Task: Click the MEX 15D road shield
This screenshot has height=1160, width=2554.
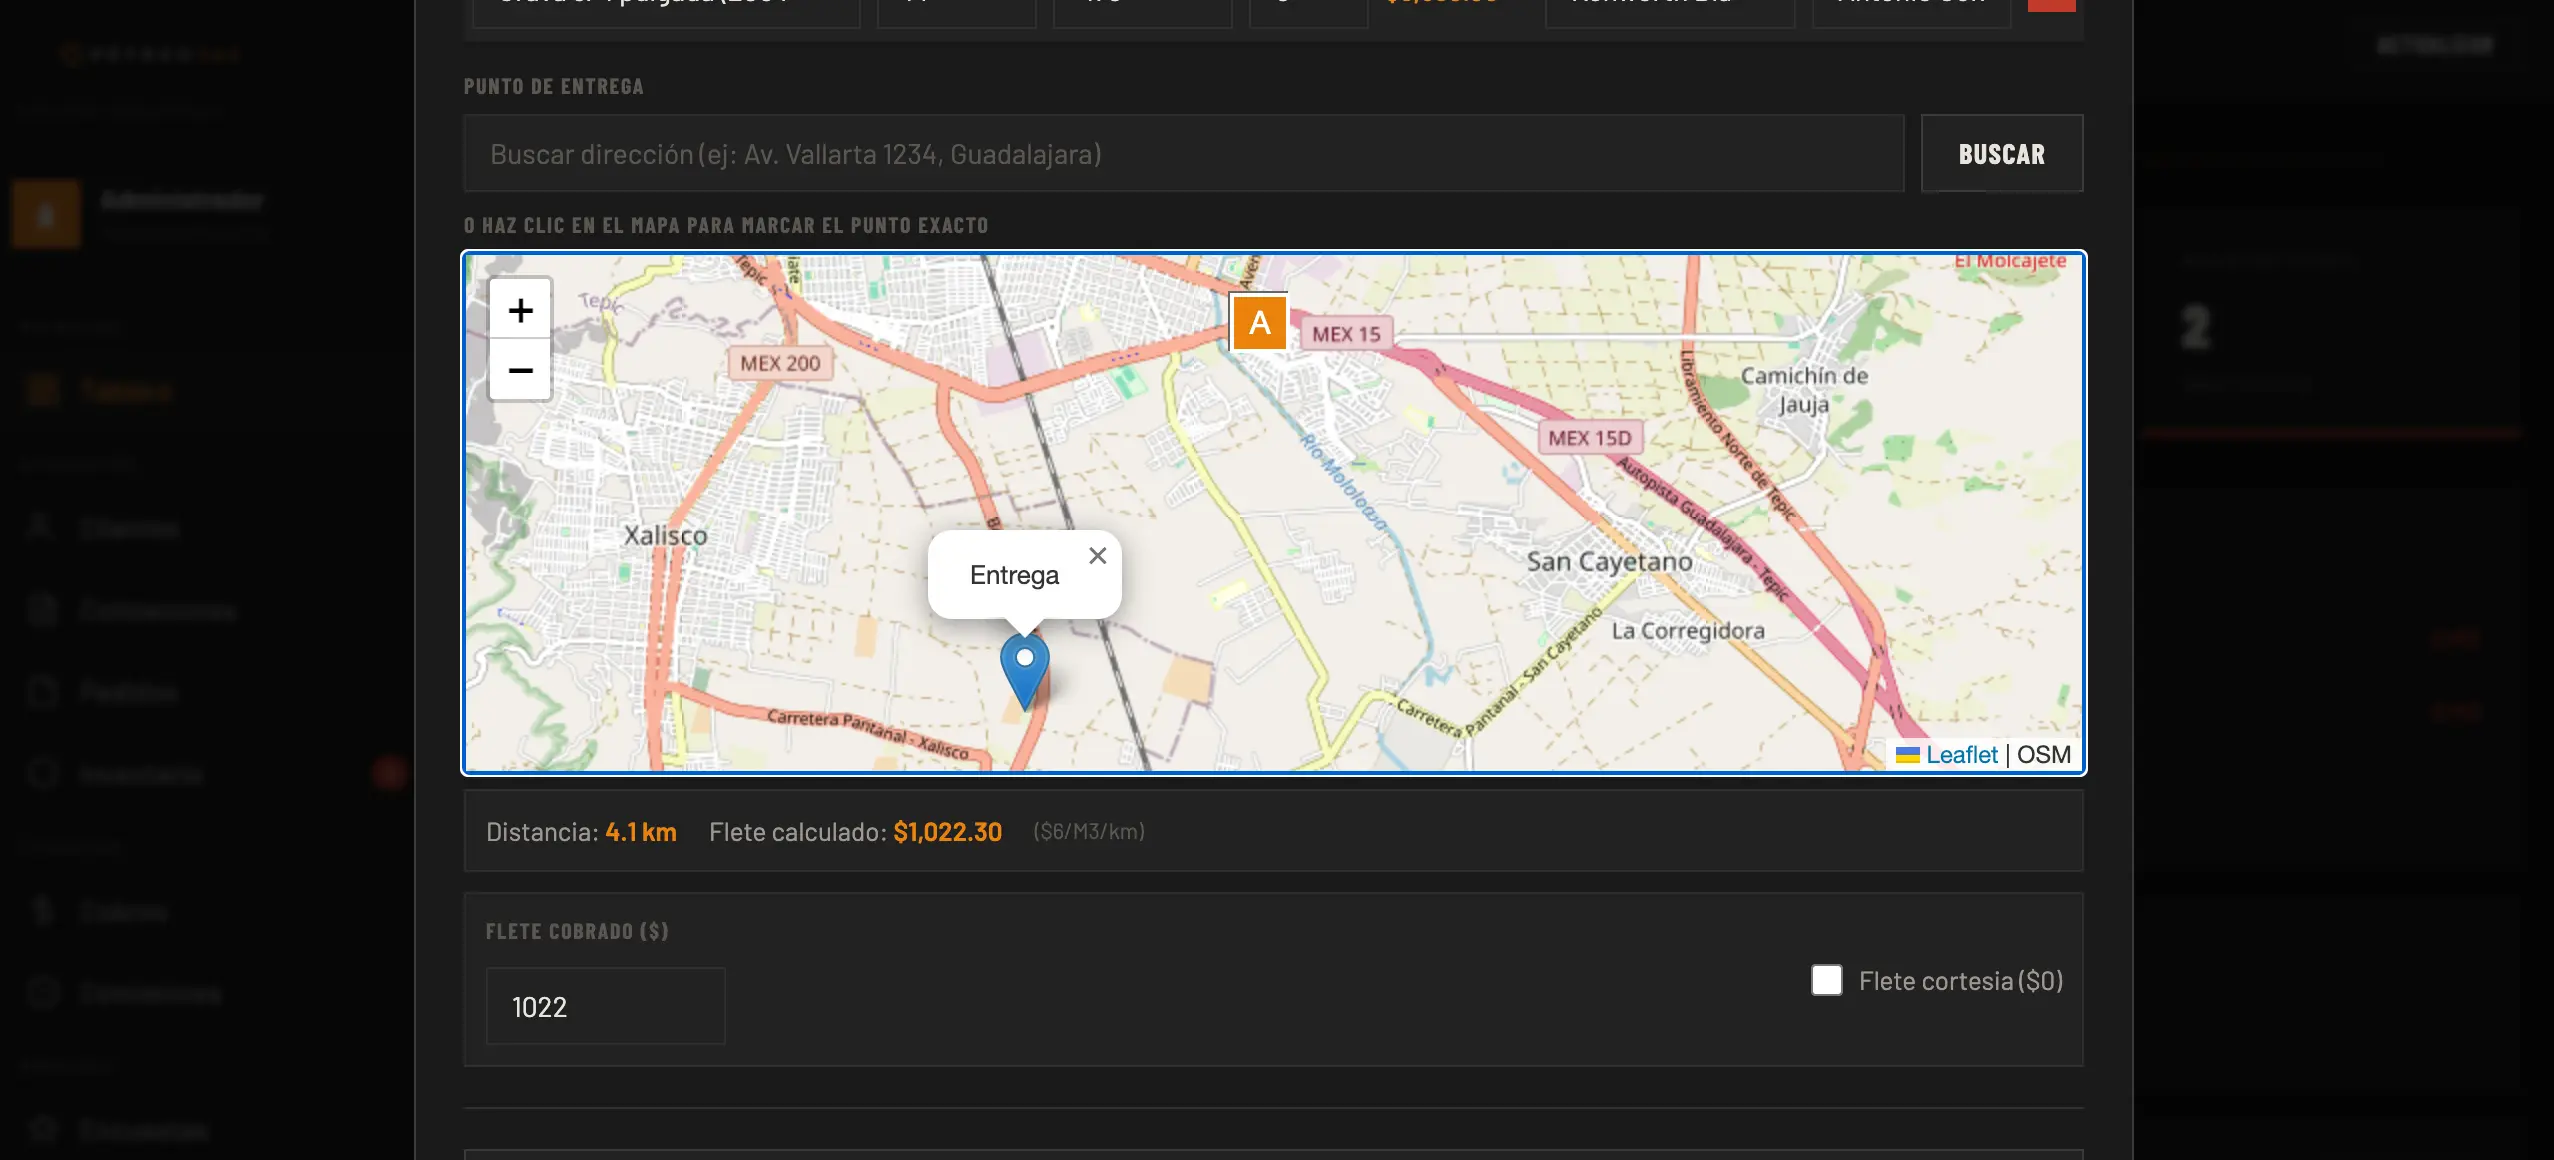Action: 1590,438
